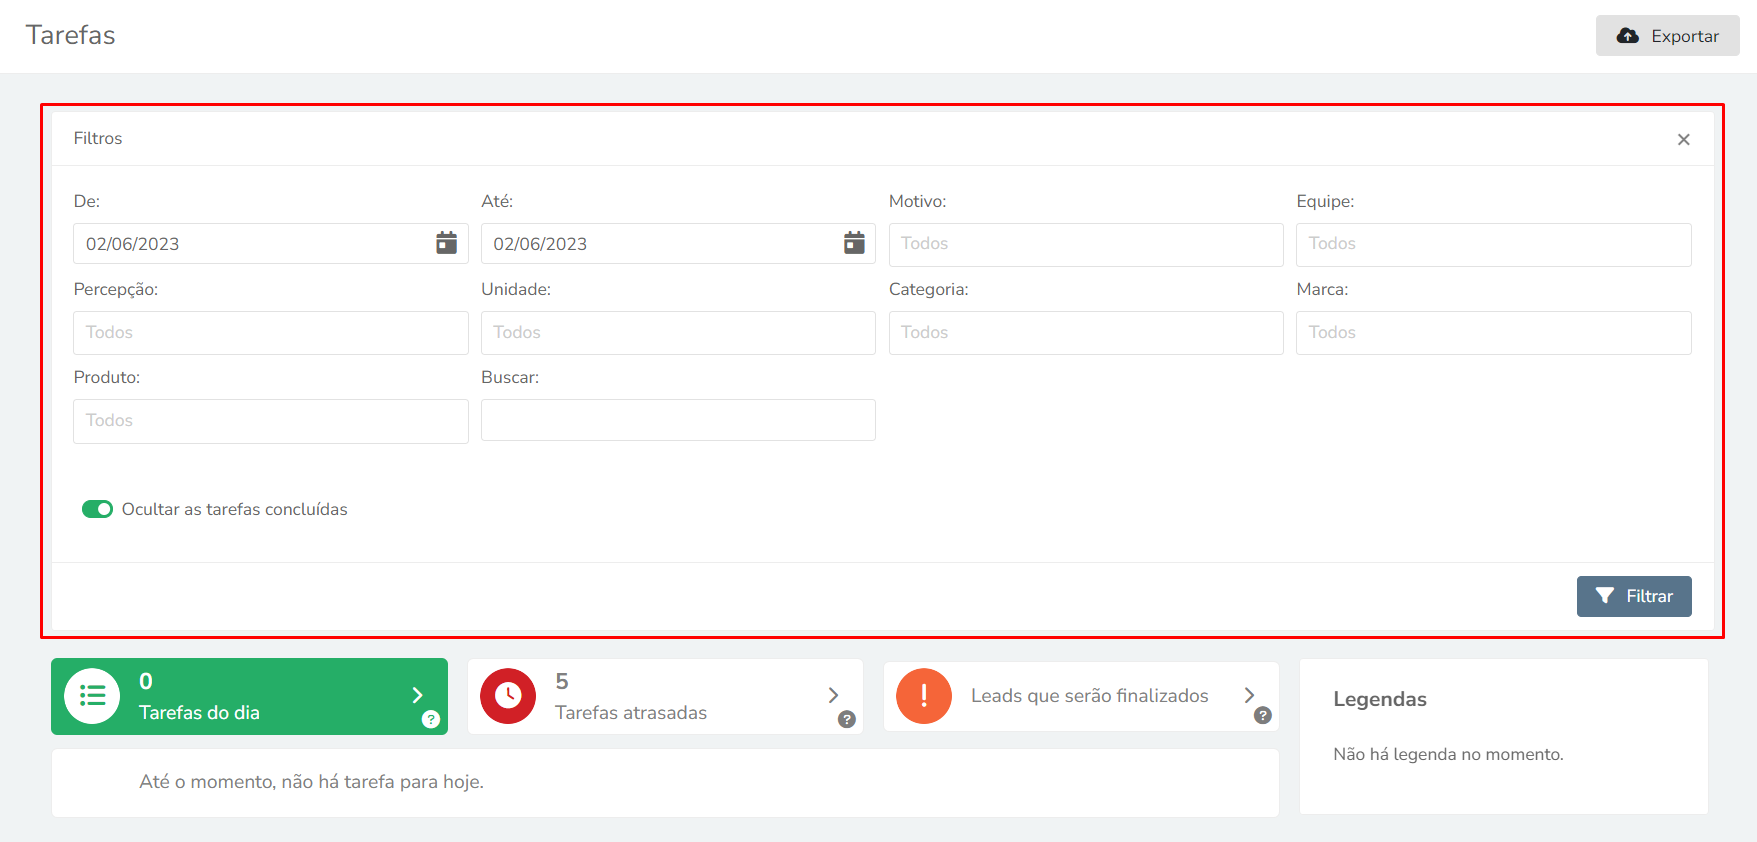Expand the Leads que serão finalizados chevron
Image resolution: width=1757 pixels, height=842 pixels.
point(1249,695)
